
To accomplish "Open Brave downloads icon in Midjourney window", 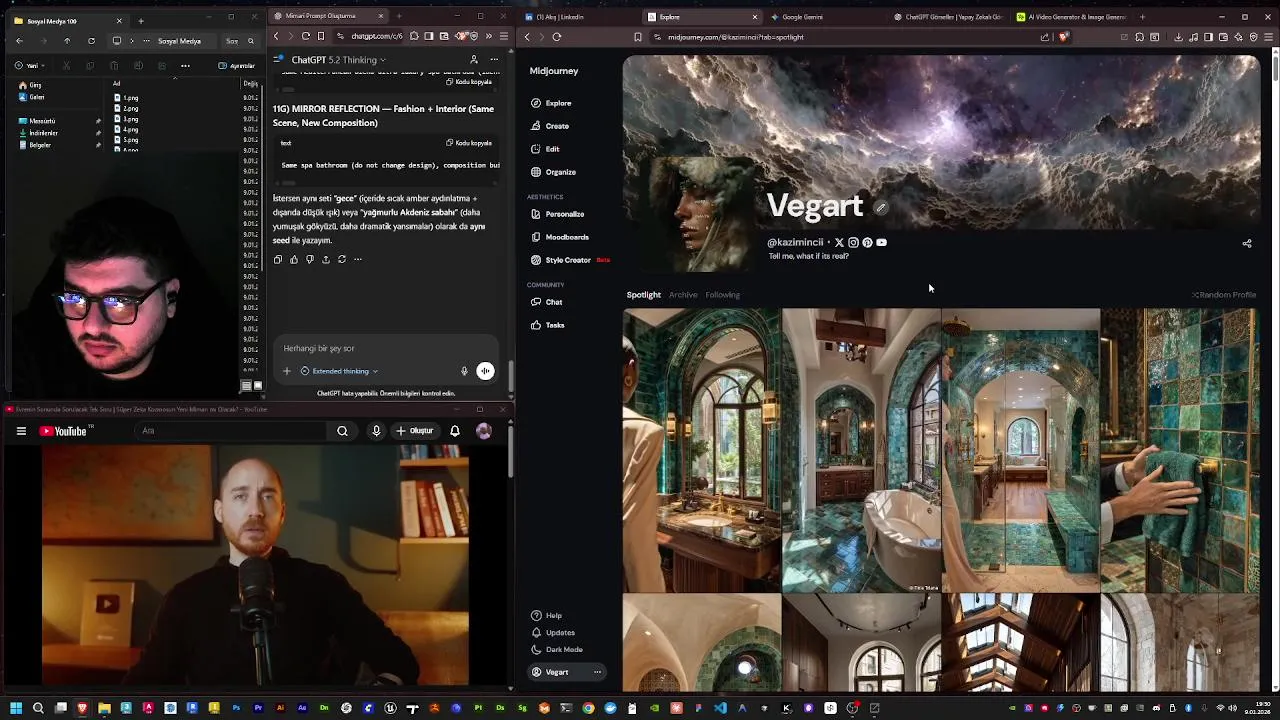I will pyautogui.click(x=1178, y=37).
